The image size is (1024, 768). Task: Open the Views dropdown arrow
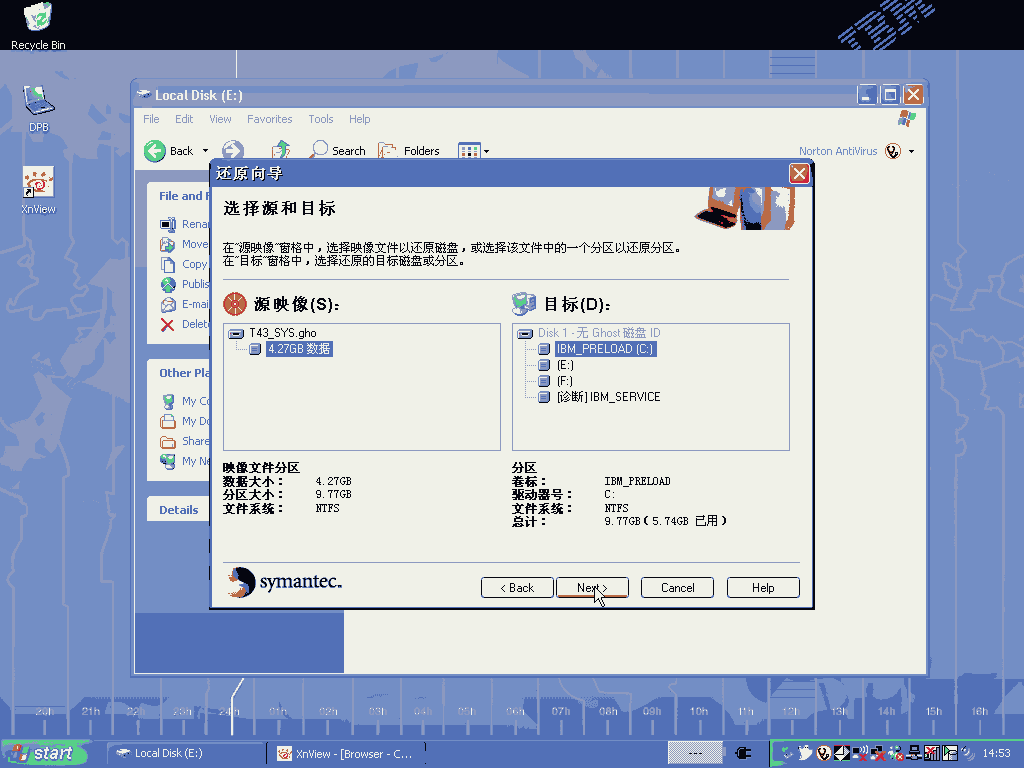(x=487, y=152)
